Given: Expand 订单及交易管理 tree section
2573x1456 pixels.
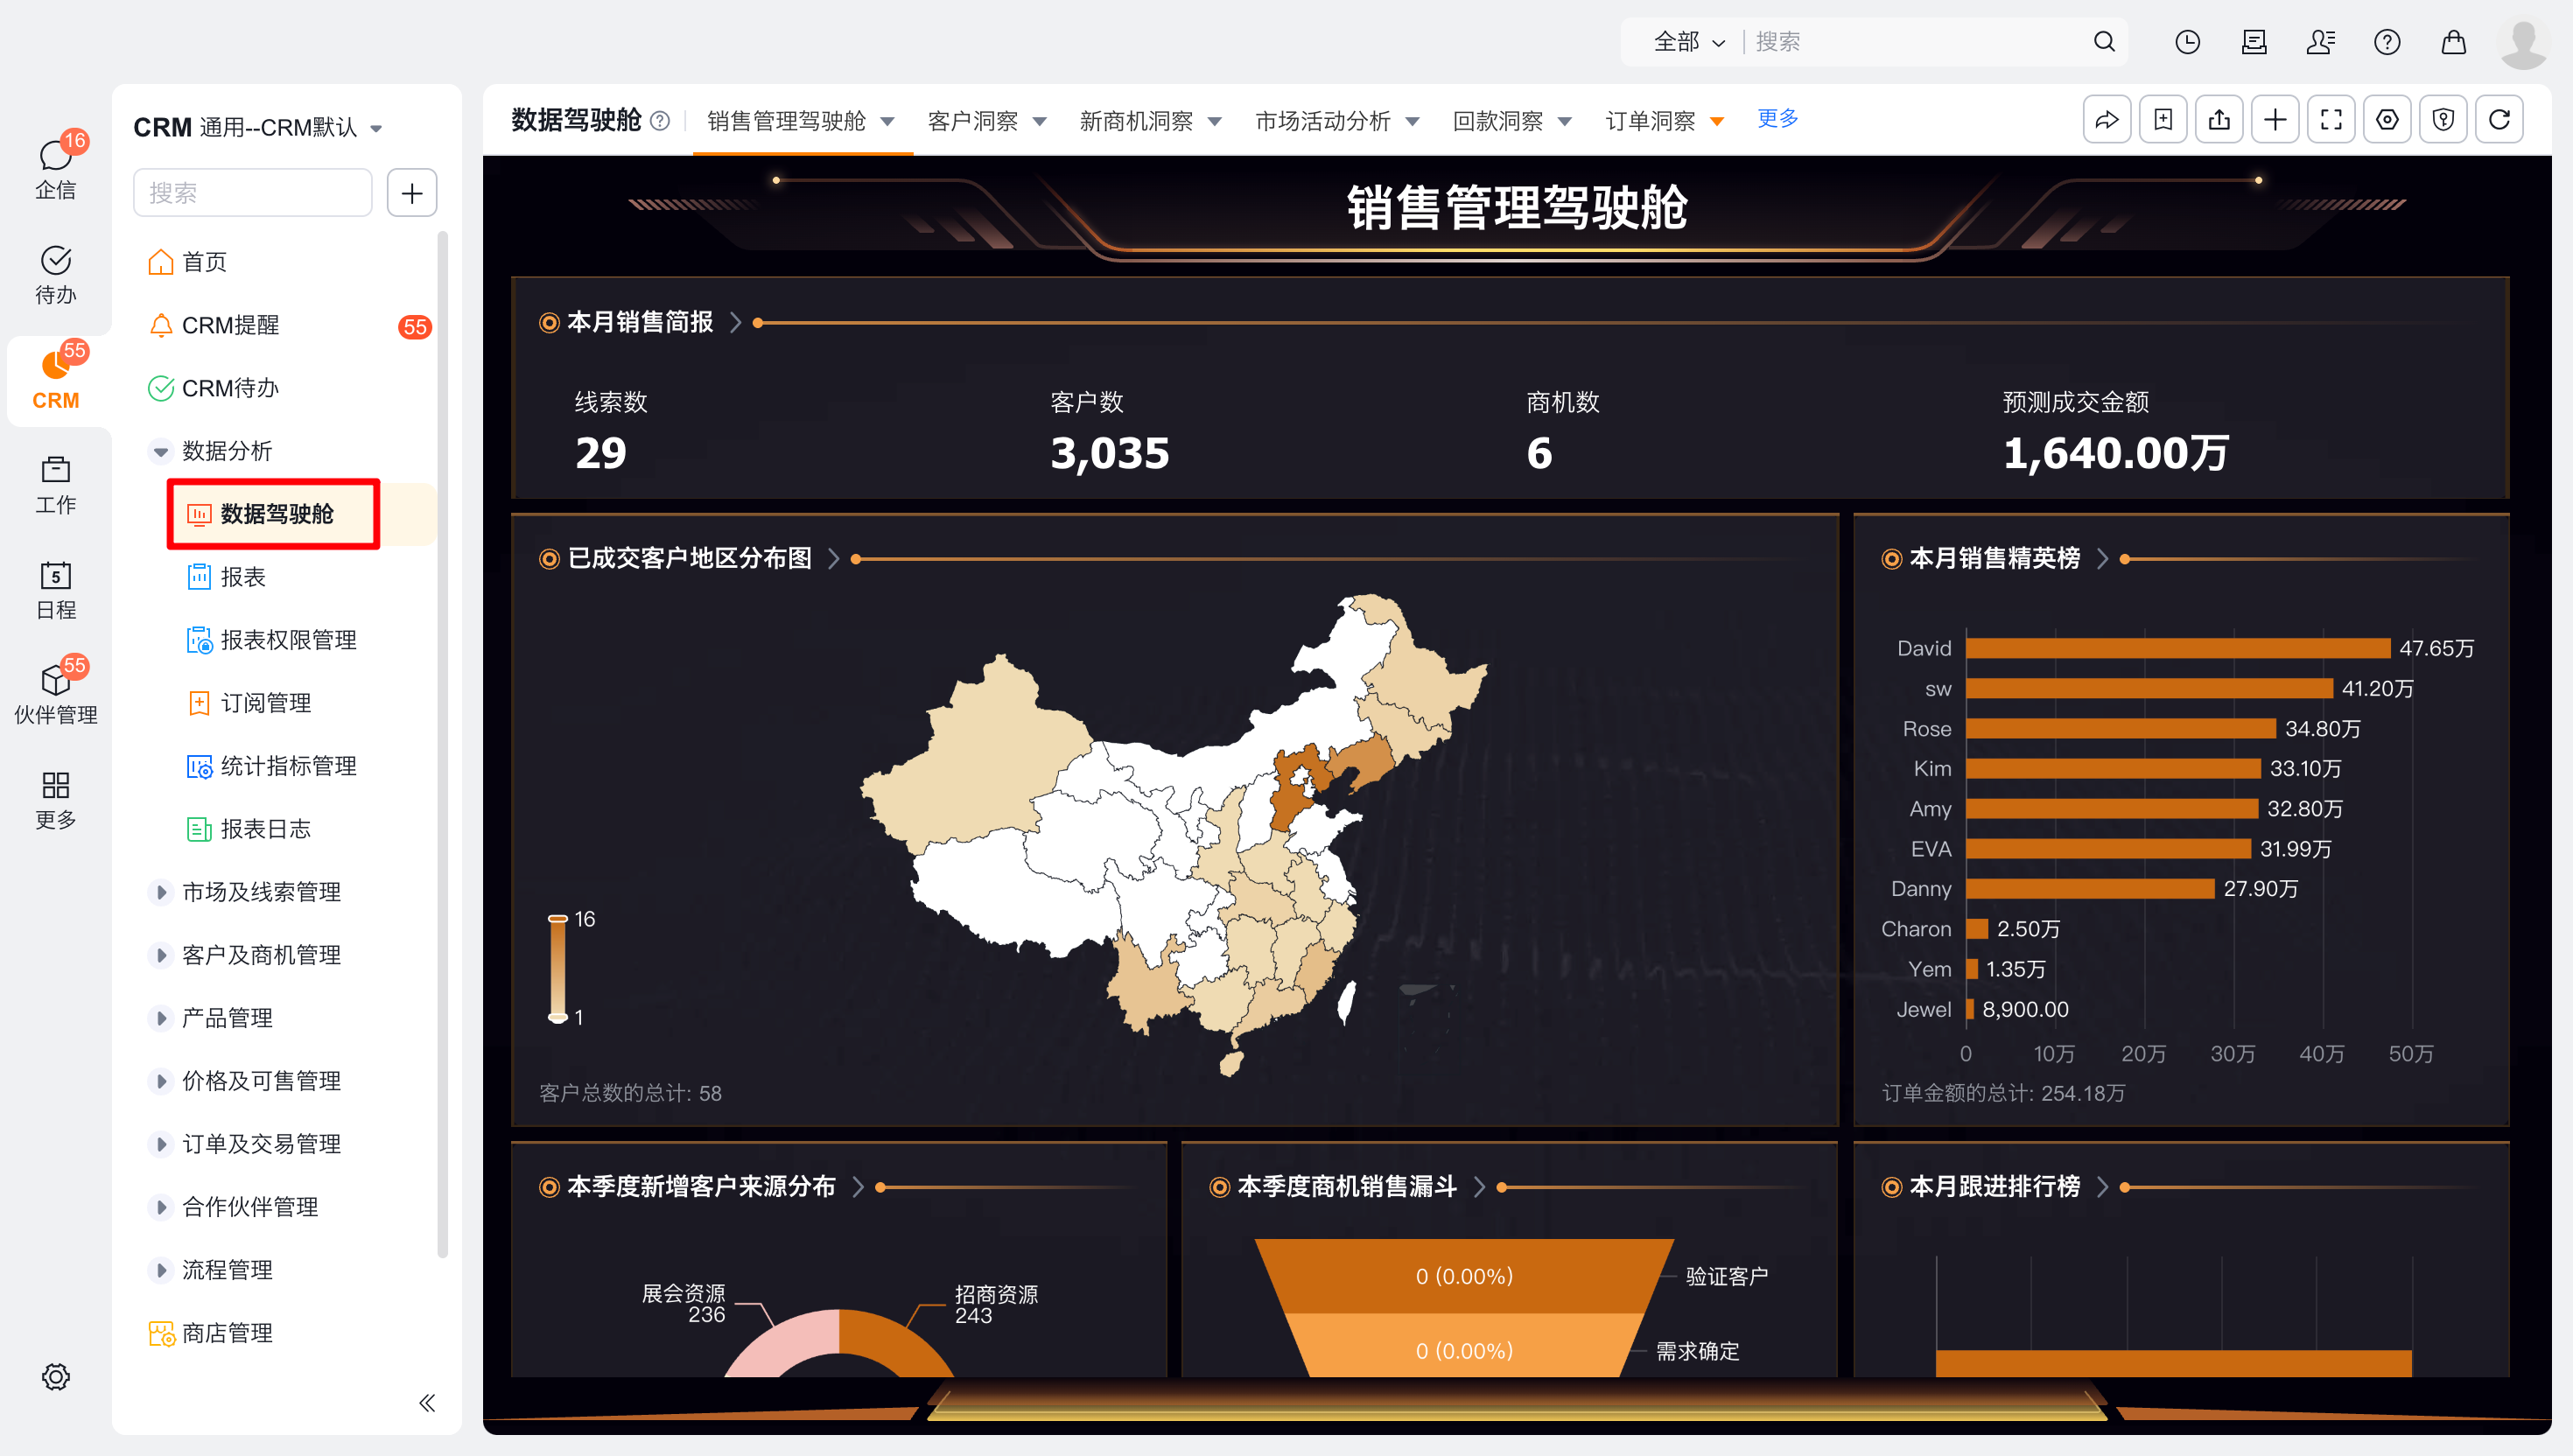Looking at the screenshot, I should [160, 1144].
